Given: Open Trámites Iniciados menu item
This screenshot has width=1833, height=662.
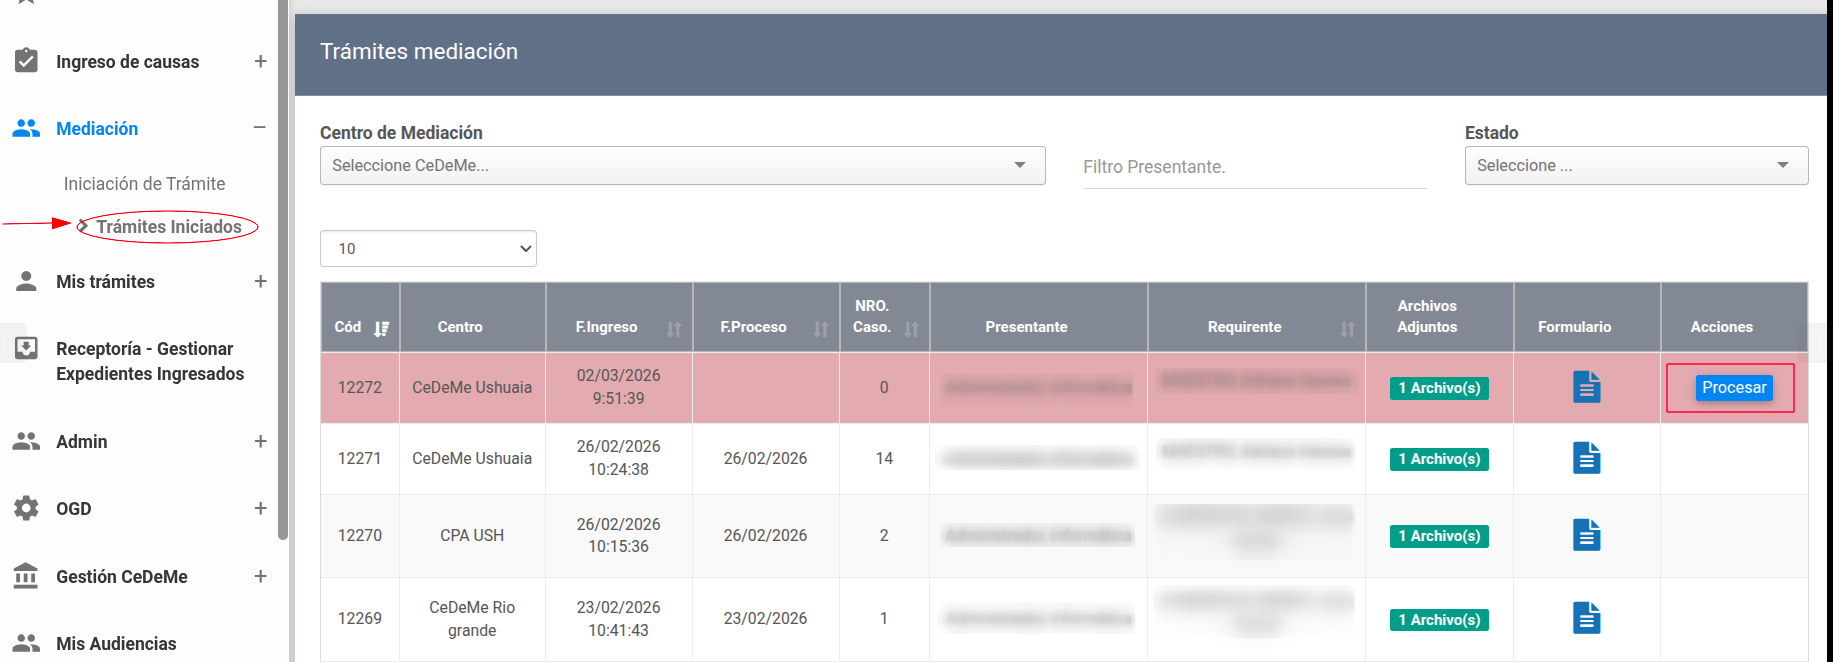Looking at the screenshot, I should (x=168, y=227).
